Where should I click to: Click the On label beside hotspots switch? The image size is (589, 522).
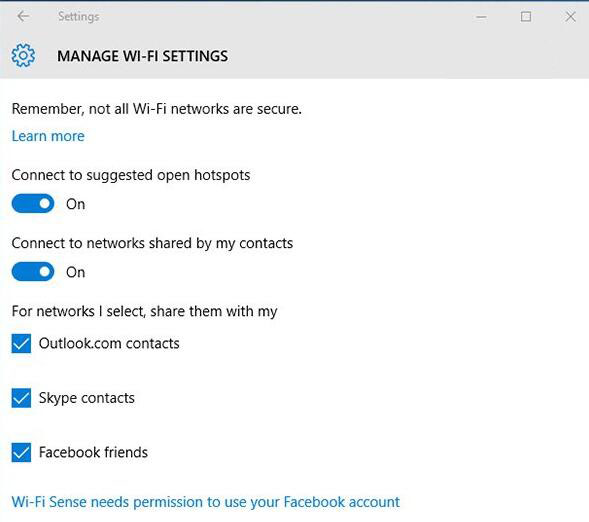click(x=76, y=204)
